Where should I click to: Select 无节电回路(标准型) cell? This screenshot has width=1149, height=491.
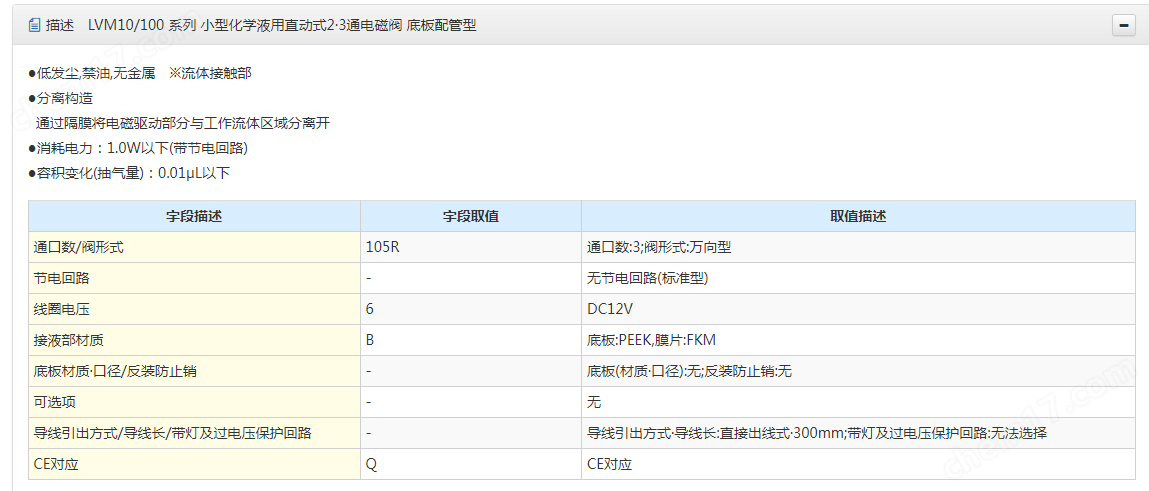pos(858,278)
